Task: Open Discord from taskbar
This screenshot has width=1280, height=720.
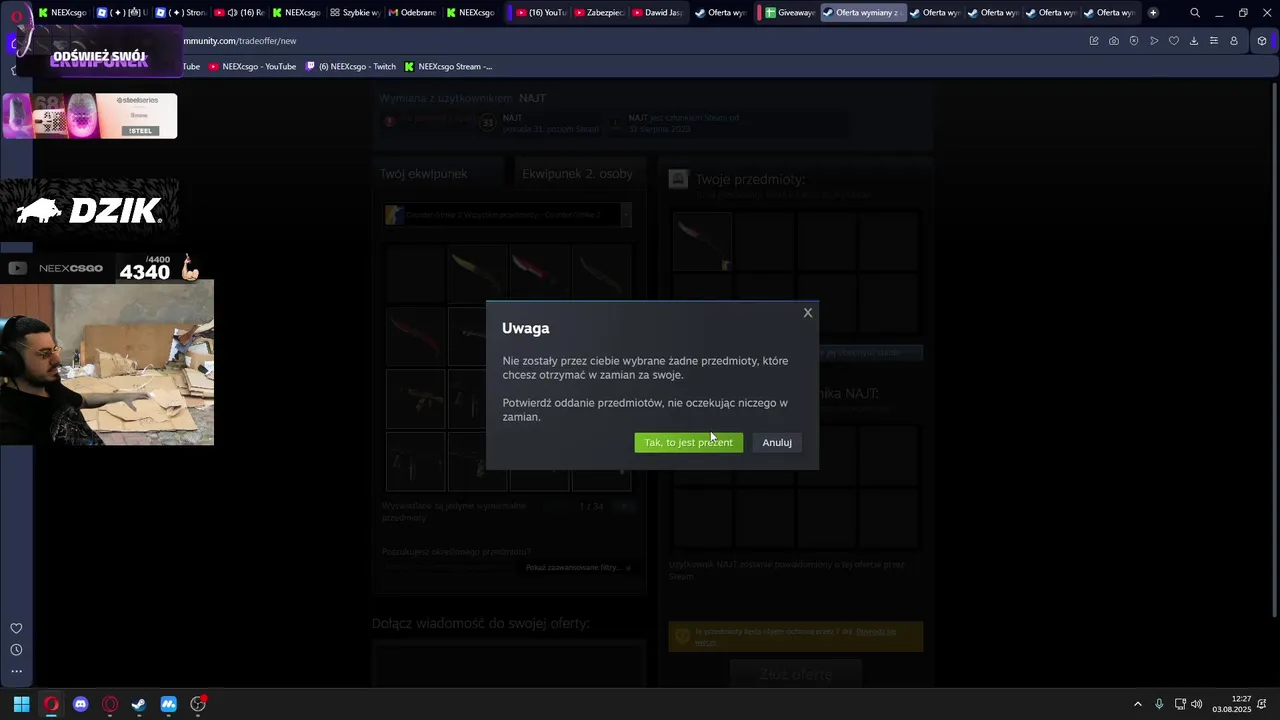Action: [81, 704]
